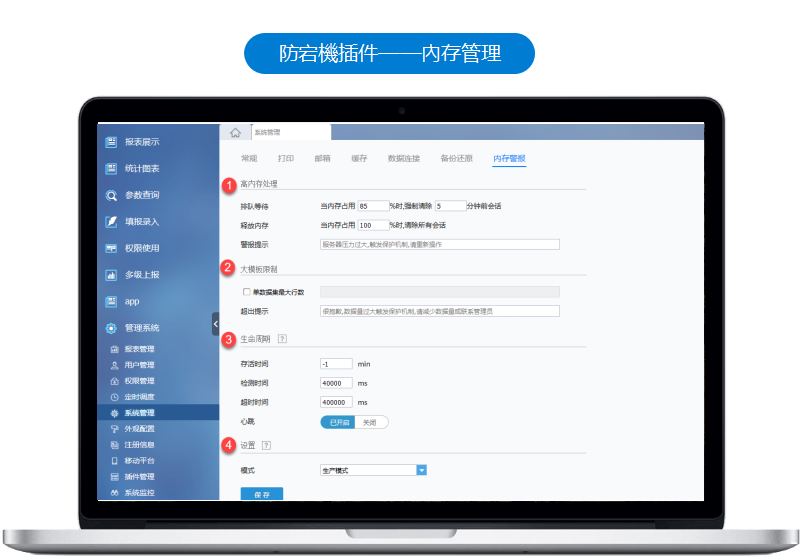Open the 移动平台 phone icon
This screenshot has width=803, height=558.
tap(115, 461)
